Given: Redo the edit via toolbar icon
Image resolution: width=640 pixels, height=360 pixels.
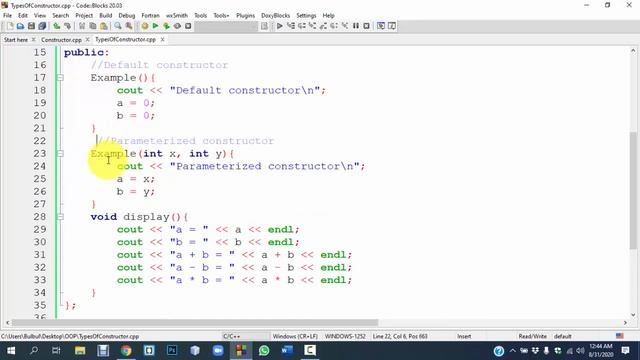Looking at the screenshot, I should (x=67, y=26).
